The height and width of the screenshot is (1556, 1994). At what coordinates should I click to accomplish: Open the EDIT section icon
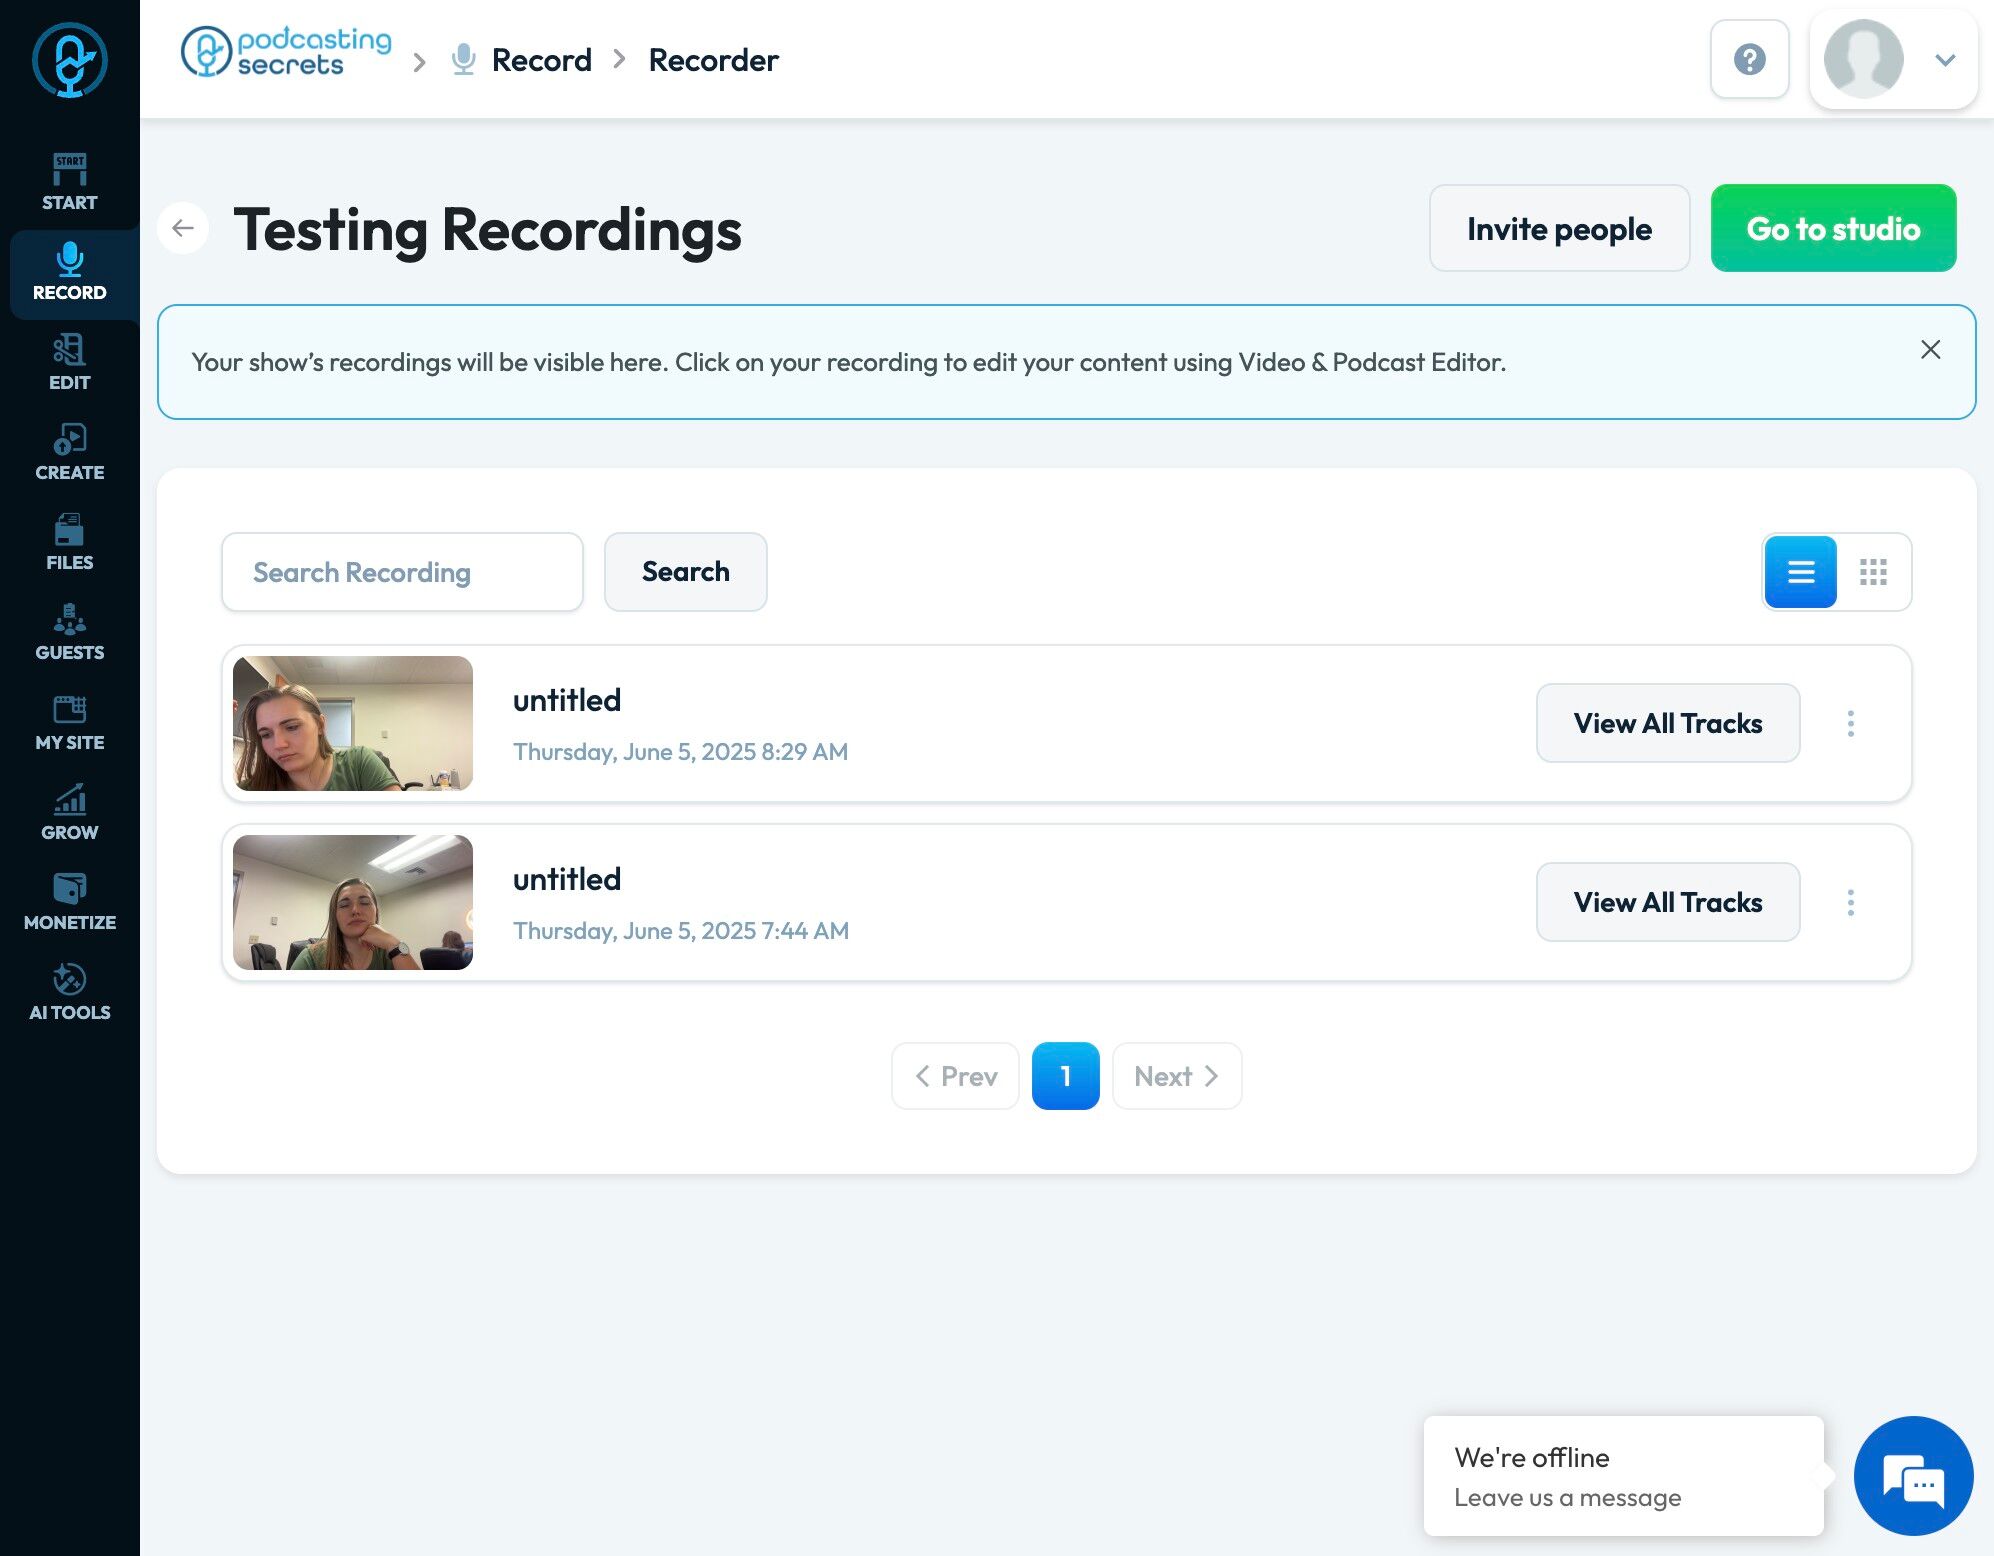pyautogui.click(x=69, y=351)
